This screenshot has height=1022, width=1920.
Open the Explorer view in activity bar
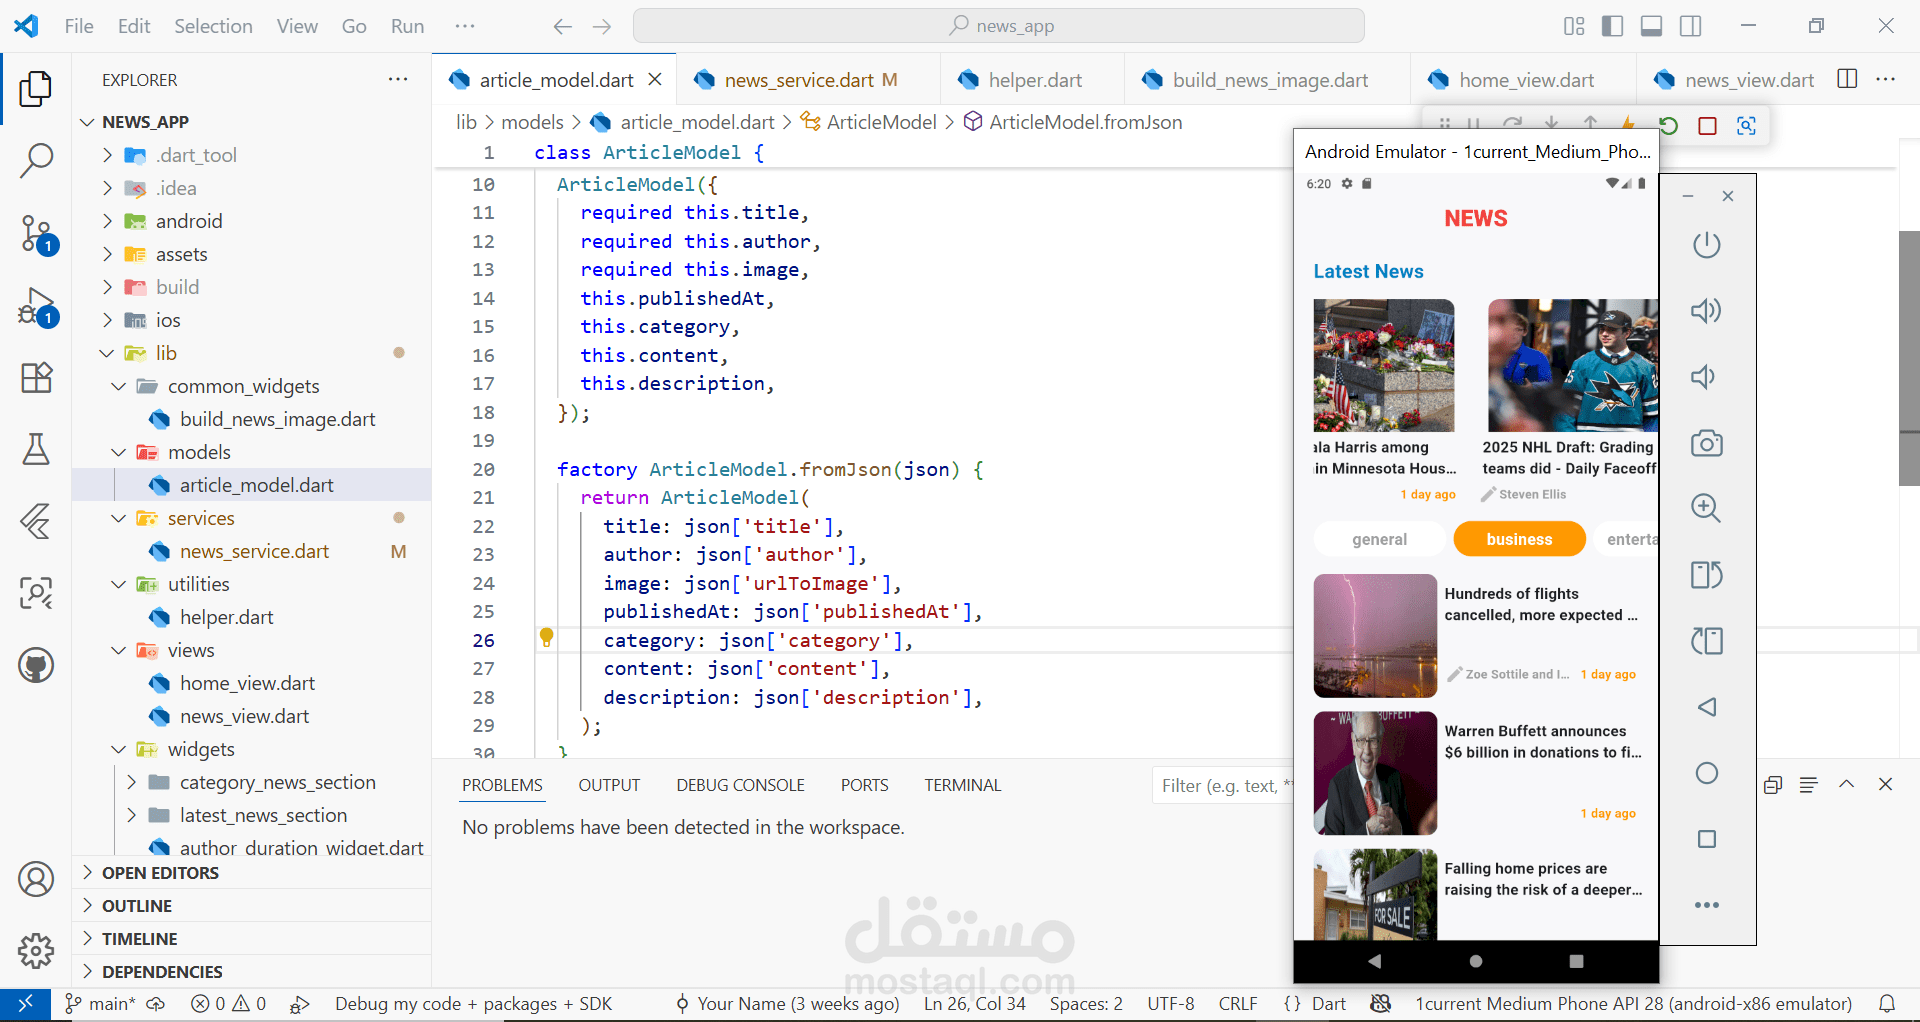pos(36,89)
